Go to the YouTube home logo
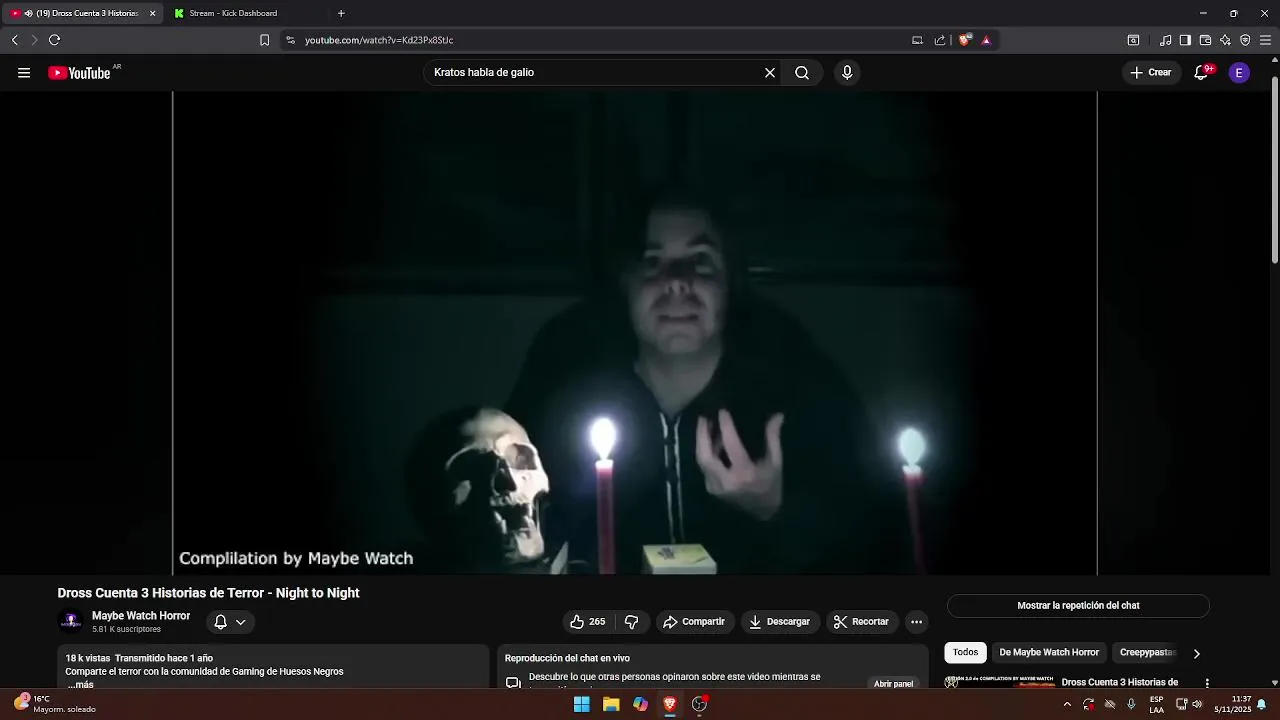This screenshot has height=720, width=1280. click(79, 73)
